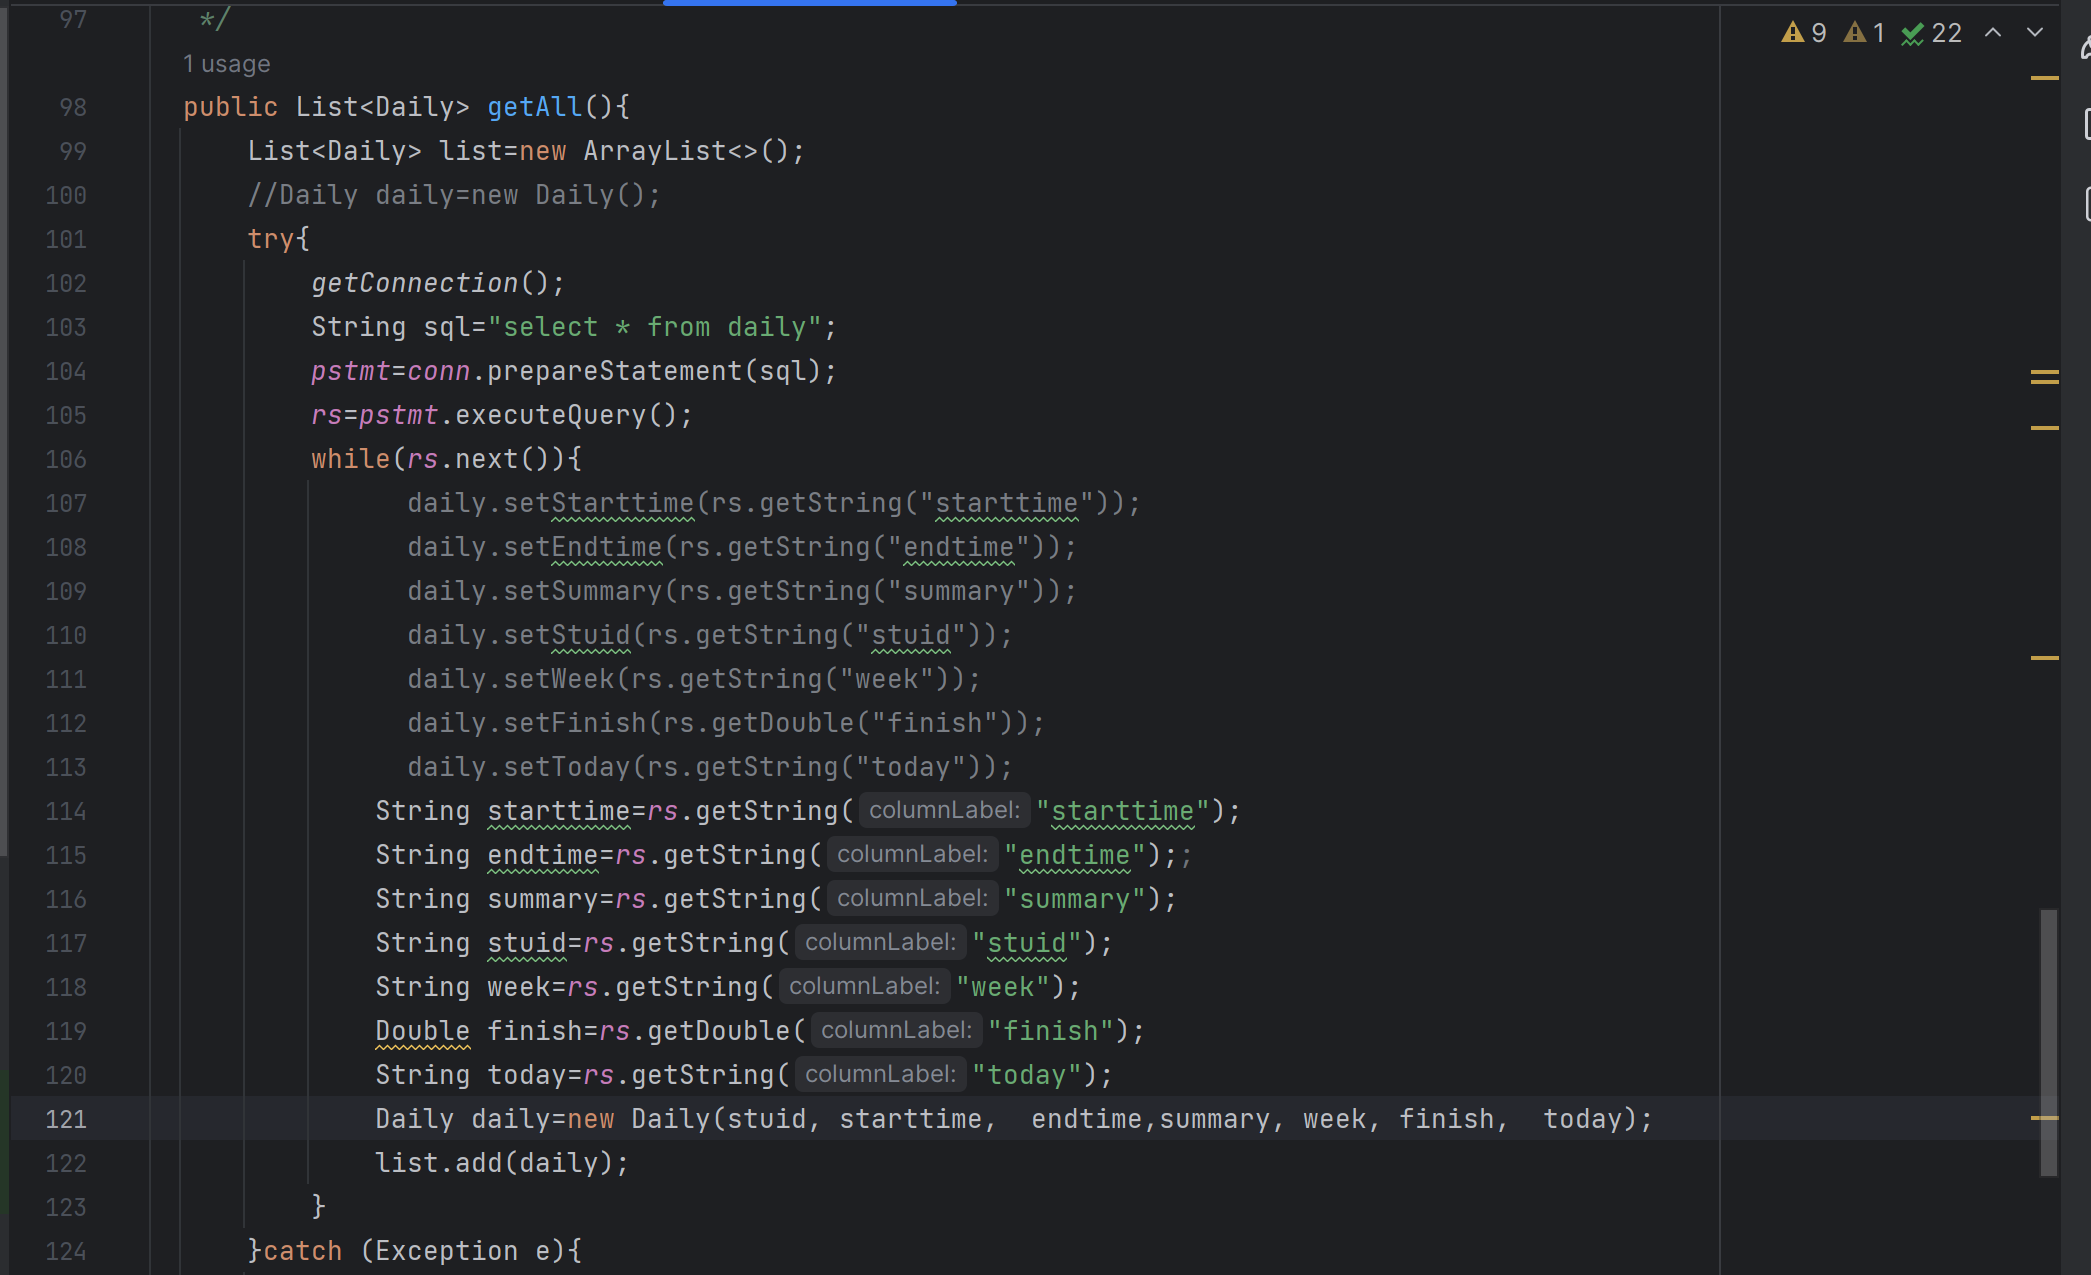Click the yellow stripe marker beside line 121
Viewport: 2091px width, 1275px height.
[x=2044, y=1118]
